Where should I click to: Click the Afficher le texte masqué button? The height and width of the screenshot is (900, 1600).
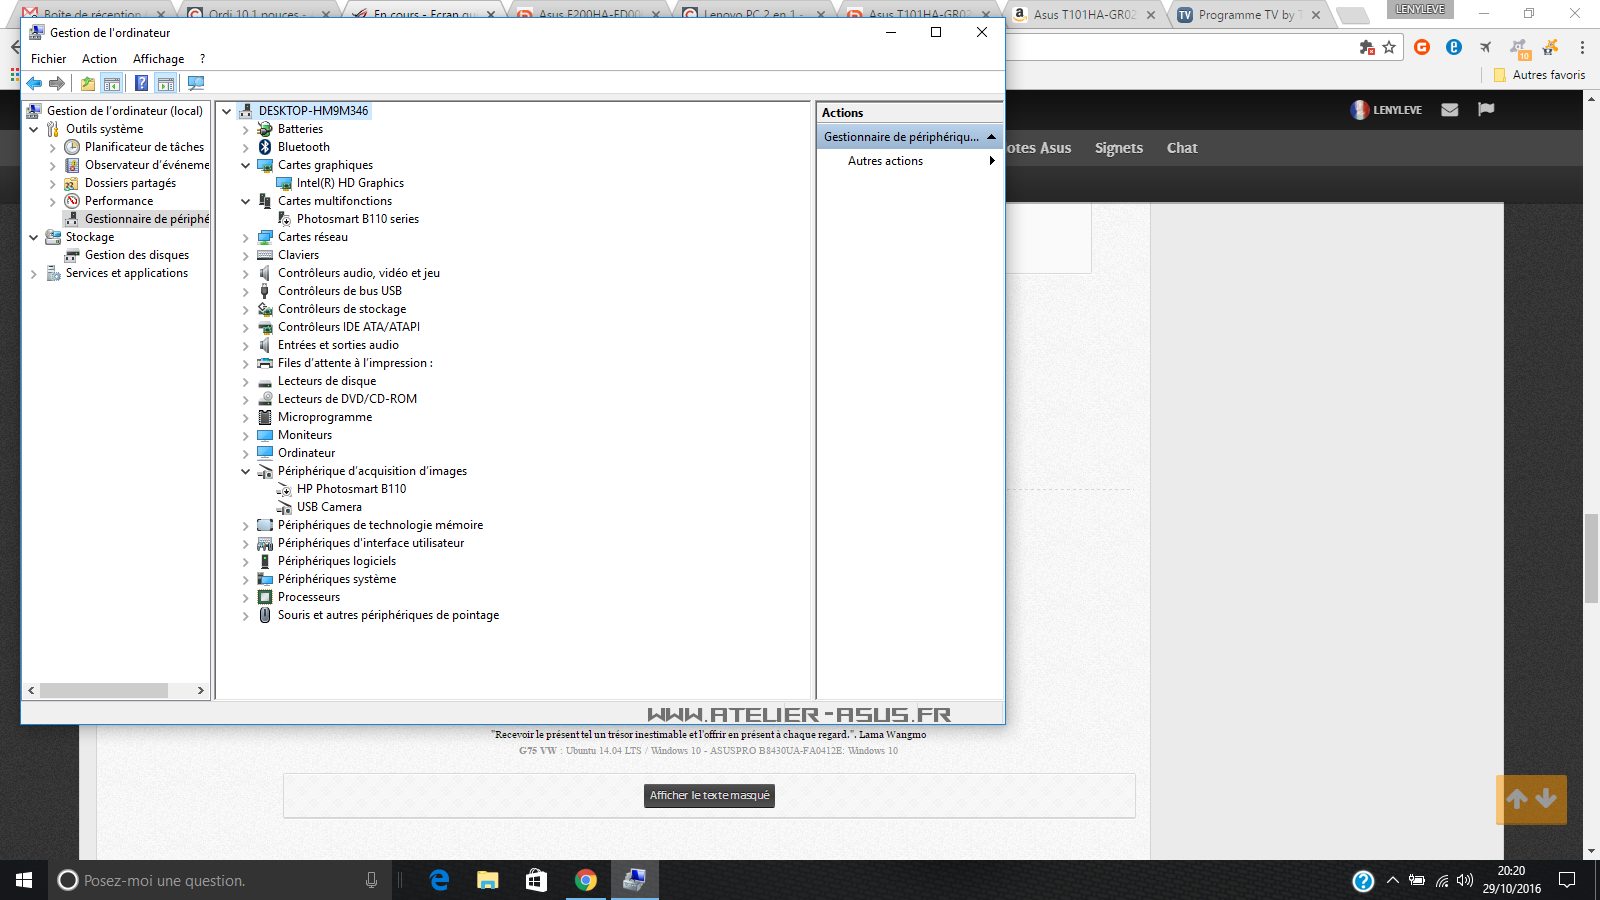pos(709,796)
